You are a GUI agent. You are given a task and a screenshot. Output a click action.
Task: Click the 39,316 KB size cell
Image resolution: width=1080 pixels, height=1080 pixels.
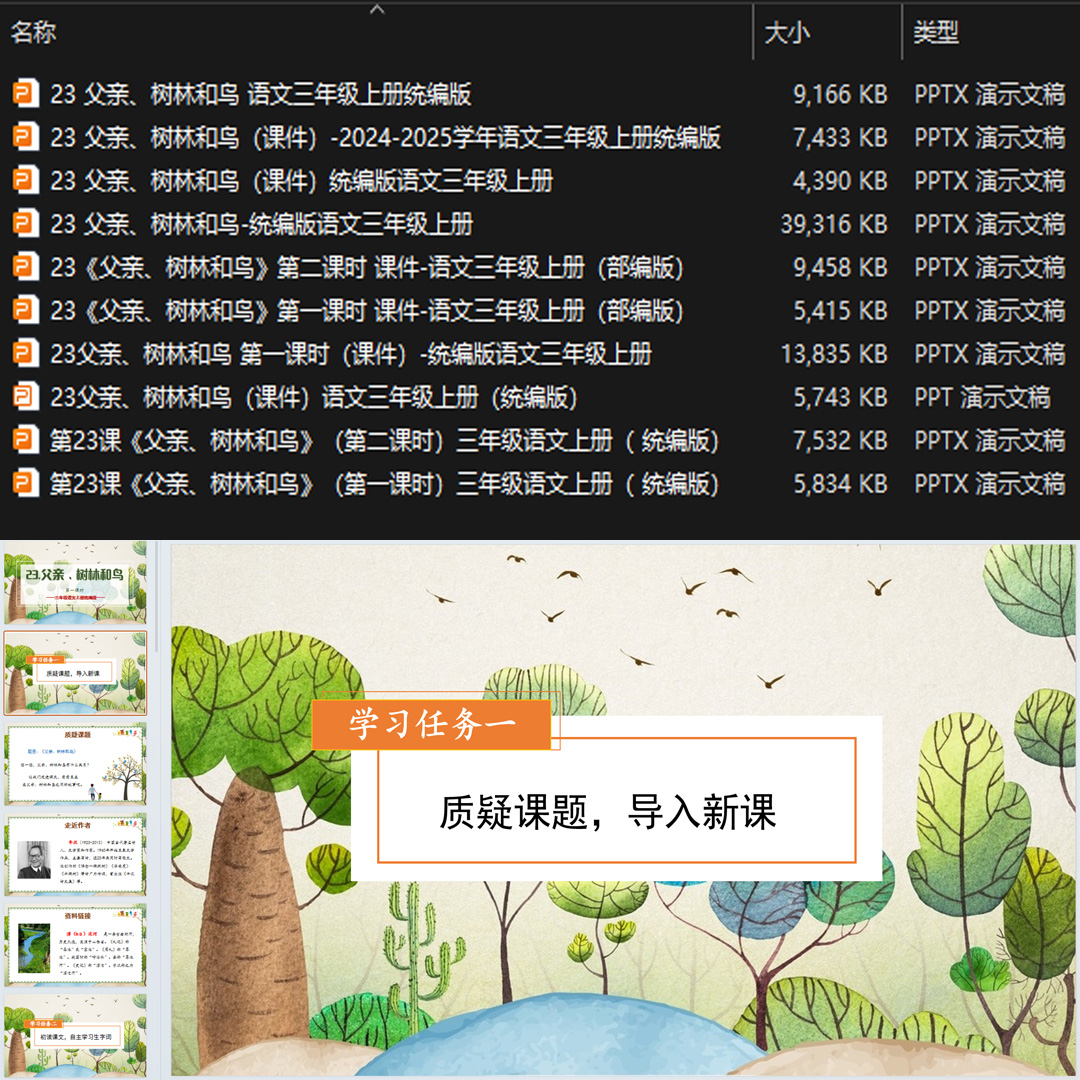click(833, 224)
